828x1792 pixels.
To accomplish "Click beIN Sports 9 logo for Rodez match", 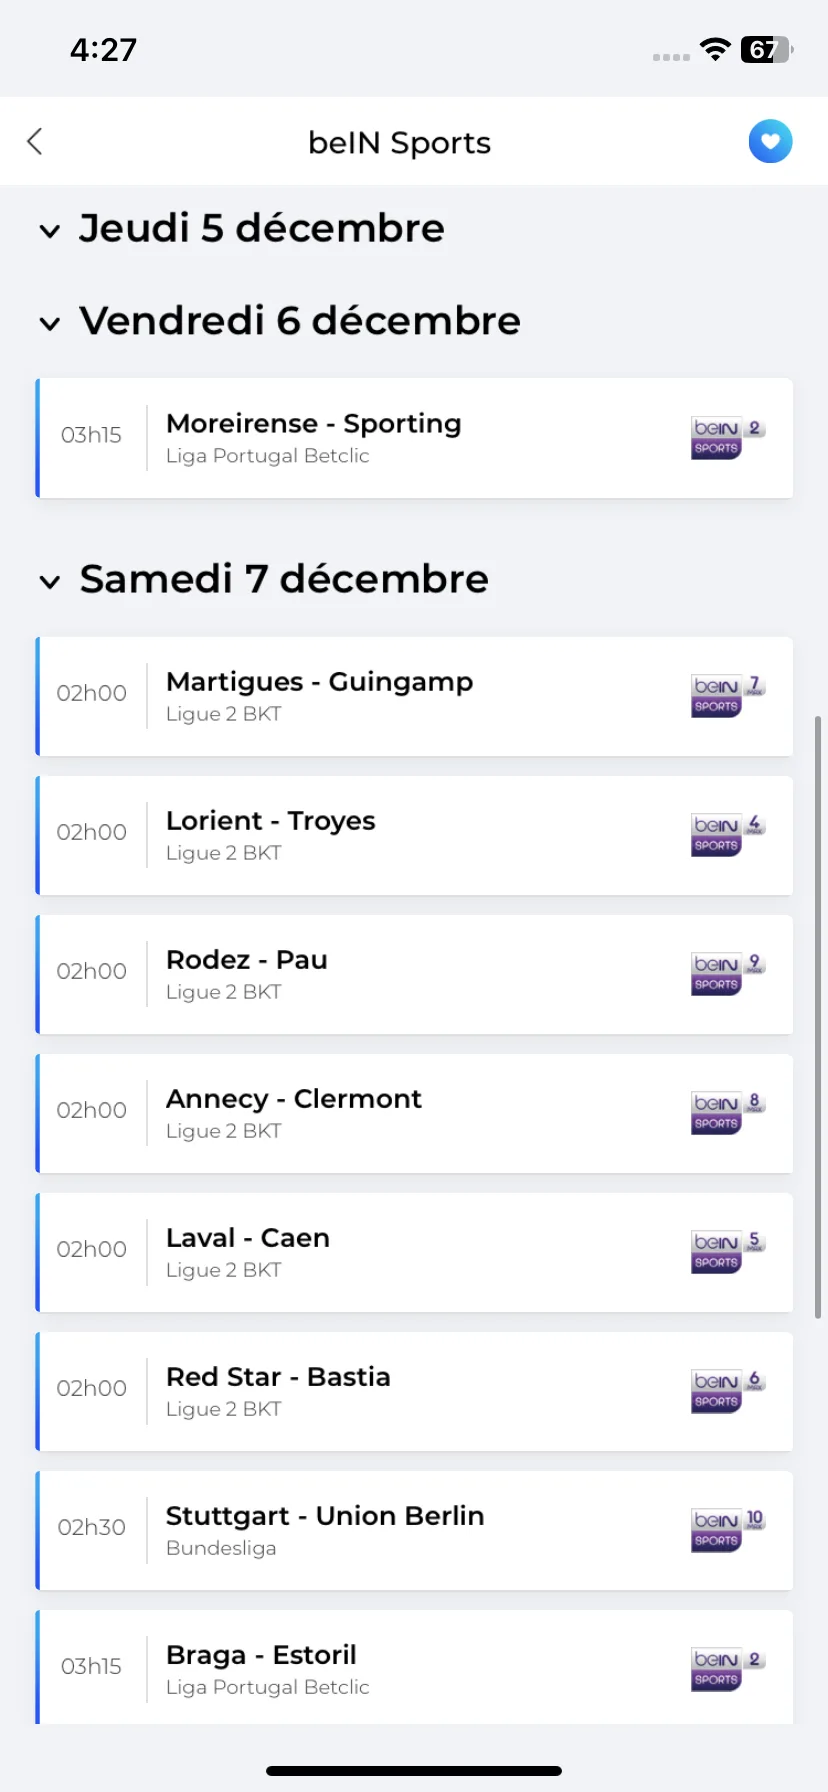I will pos(728,974).
